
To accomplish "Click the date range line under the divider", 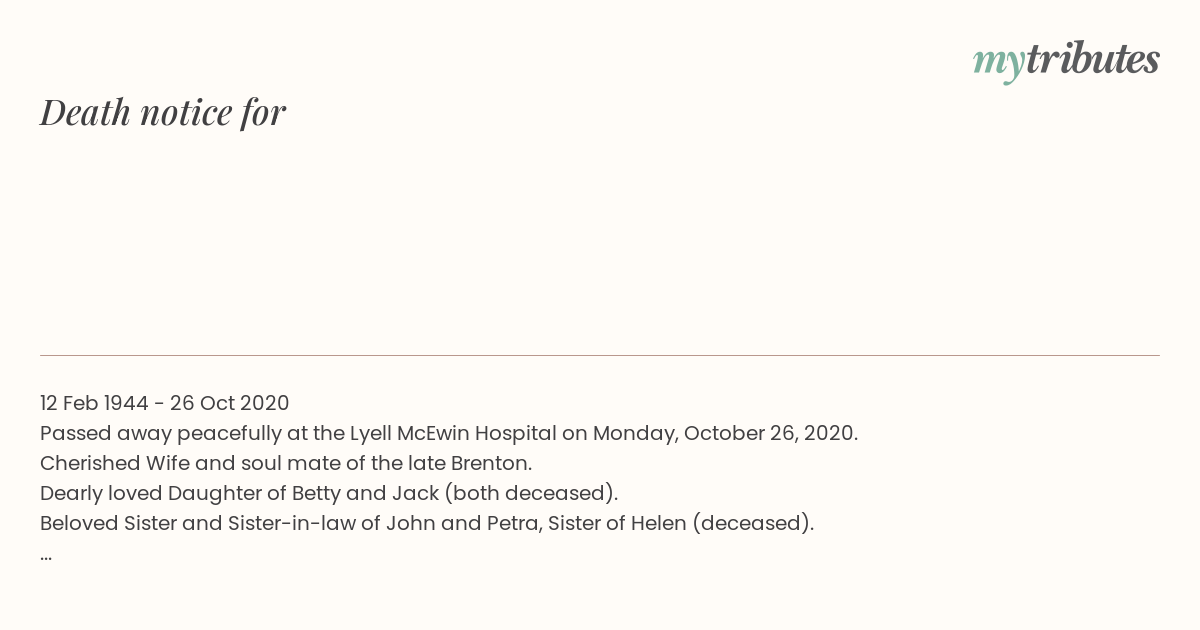I will (165, 403).
